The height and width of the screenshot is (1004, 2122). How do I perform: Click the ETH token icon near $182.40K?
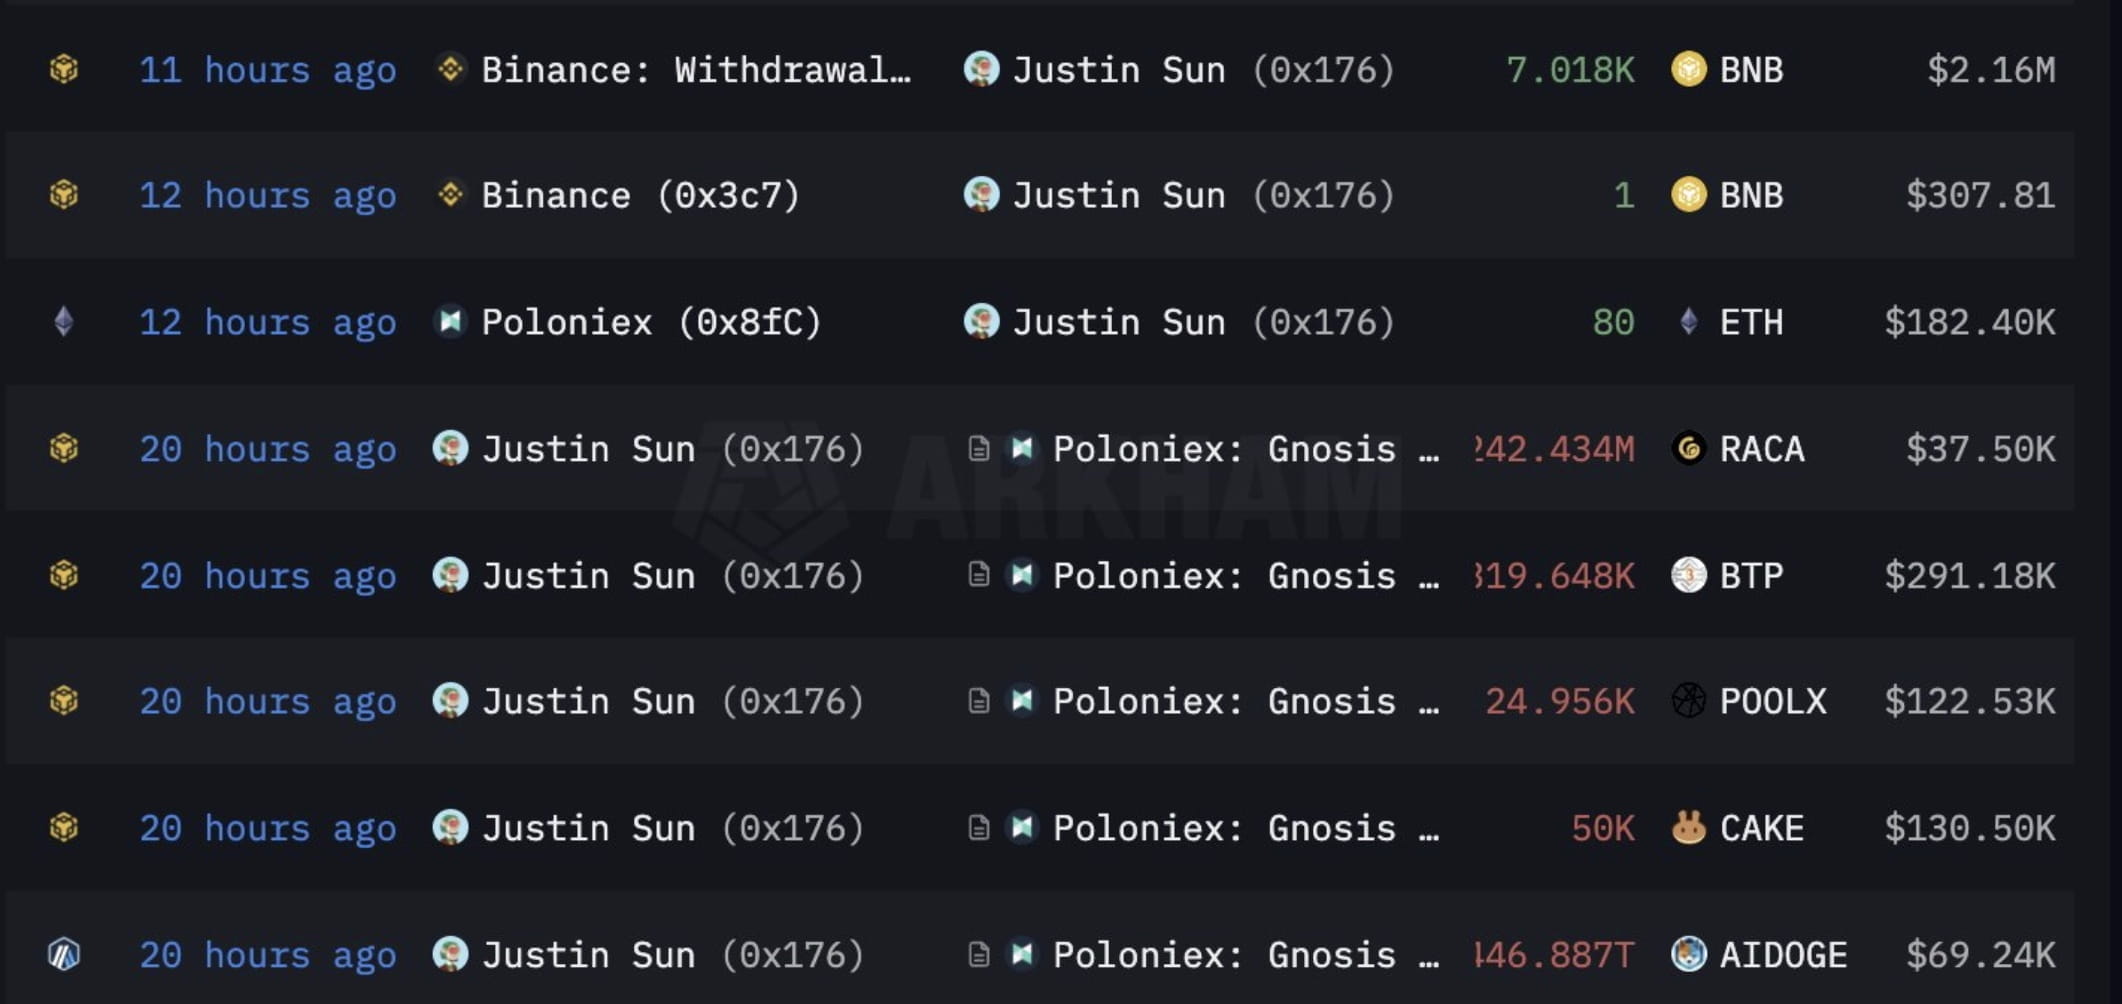coord(1688,322)
